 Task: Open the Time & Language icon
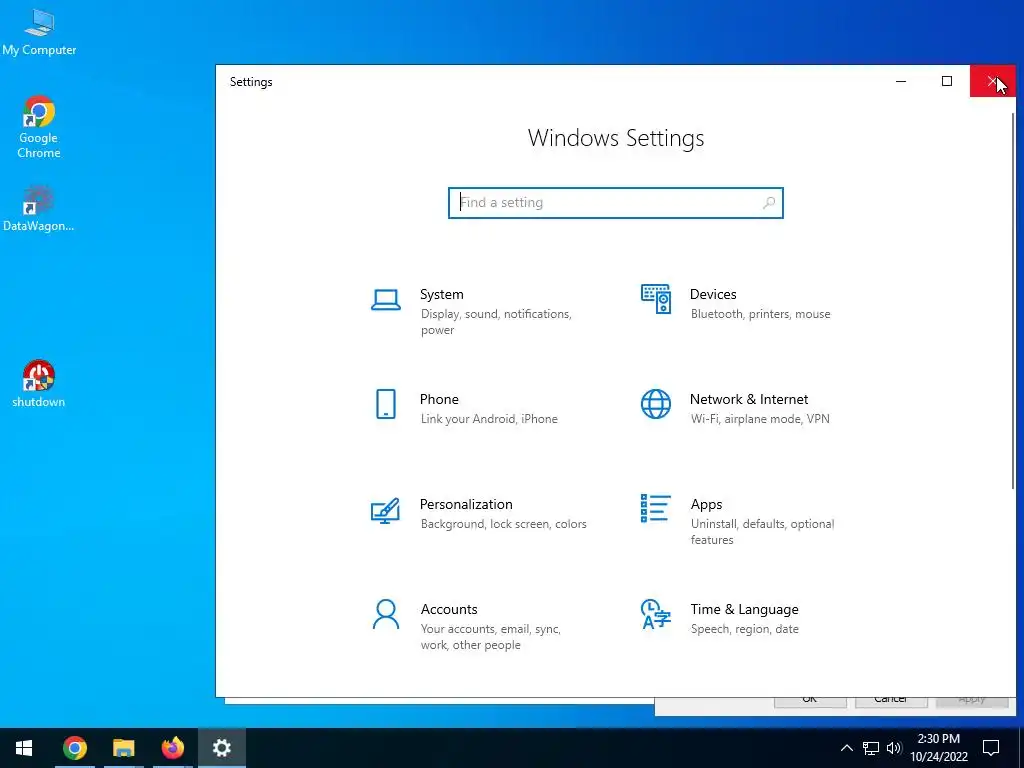(x=656, y=614)
